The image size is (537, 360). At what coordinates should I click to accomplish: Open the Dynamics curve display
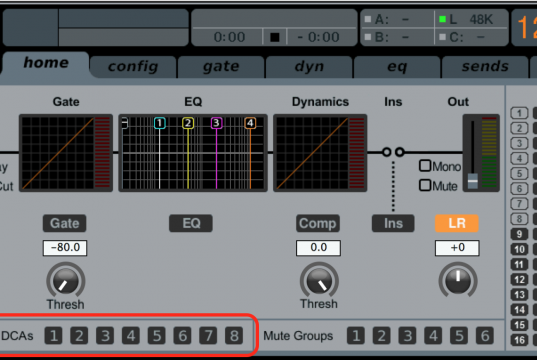pos(320,153)
